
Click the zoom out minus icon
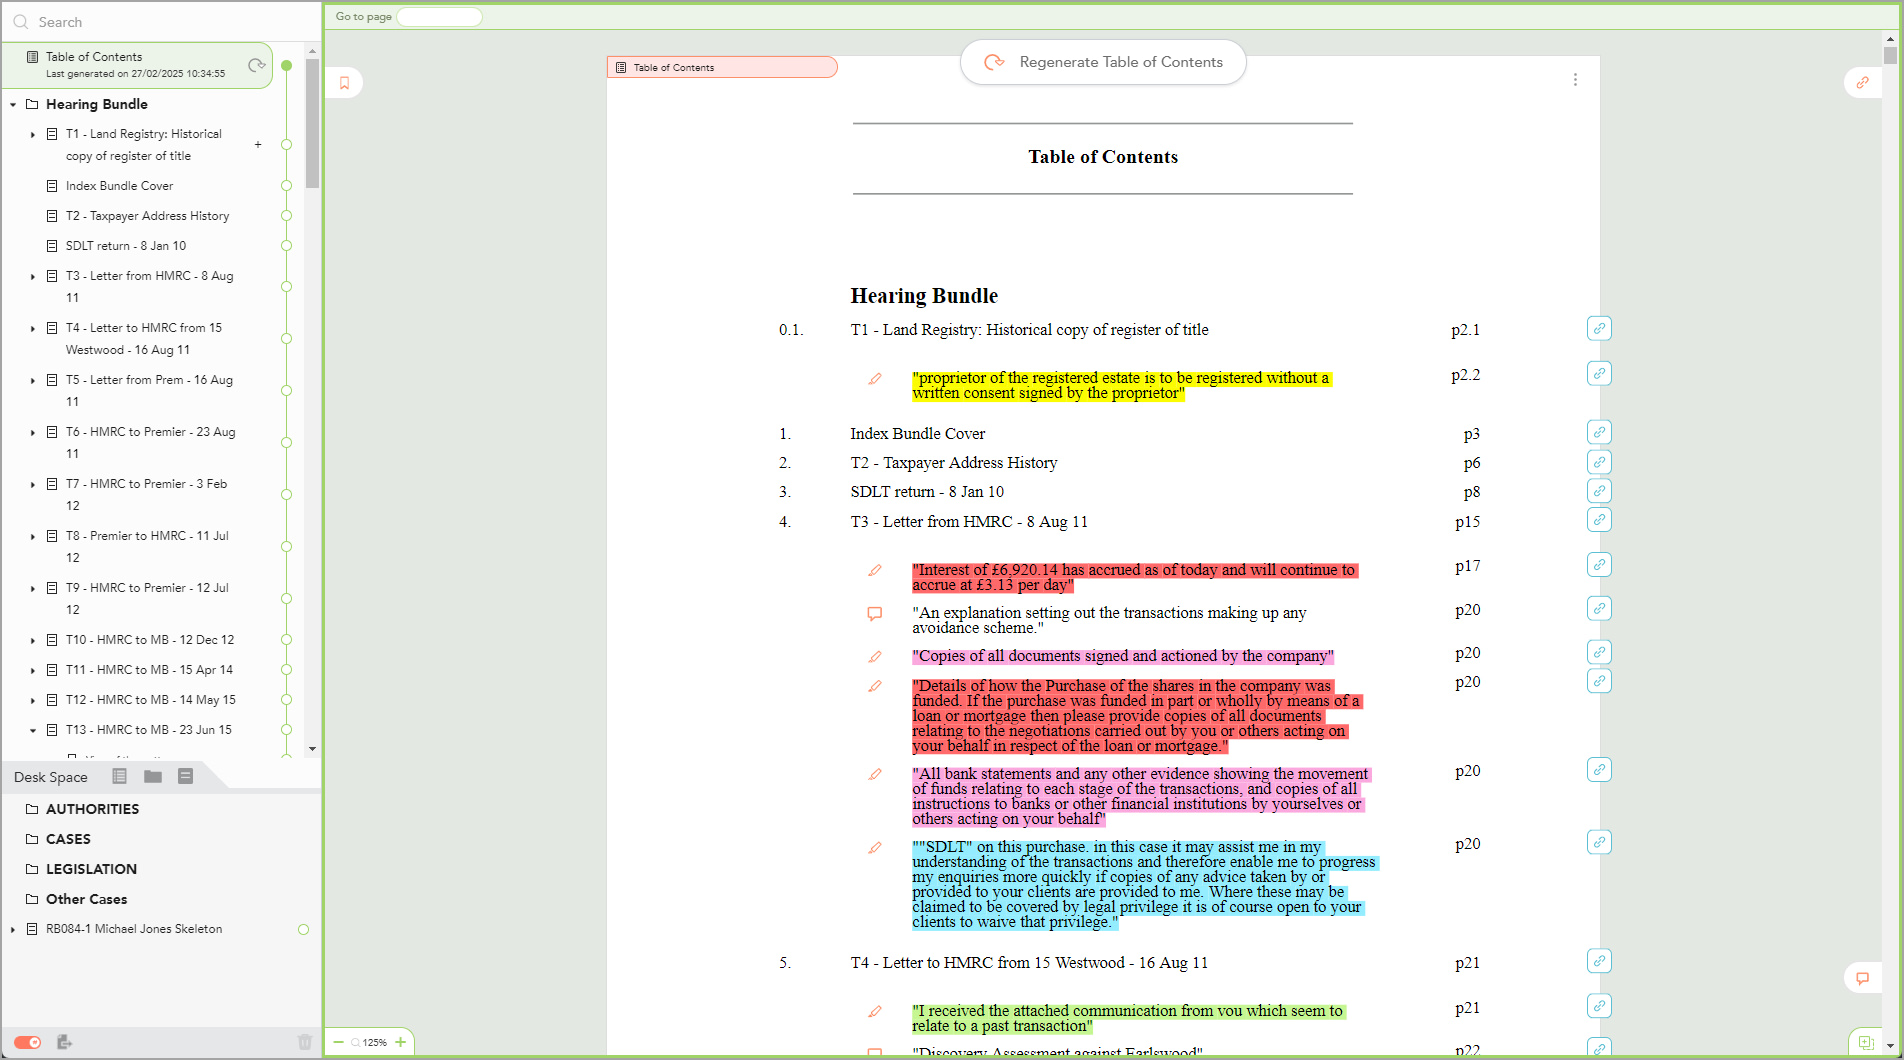click(x=339, y=1042)
